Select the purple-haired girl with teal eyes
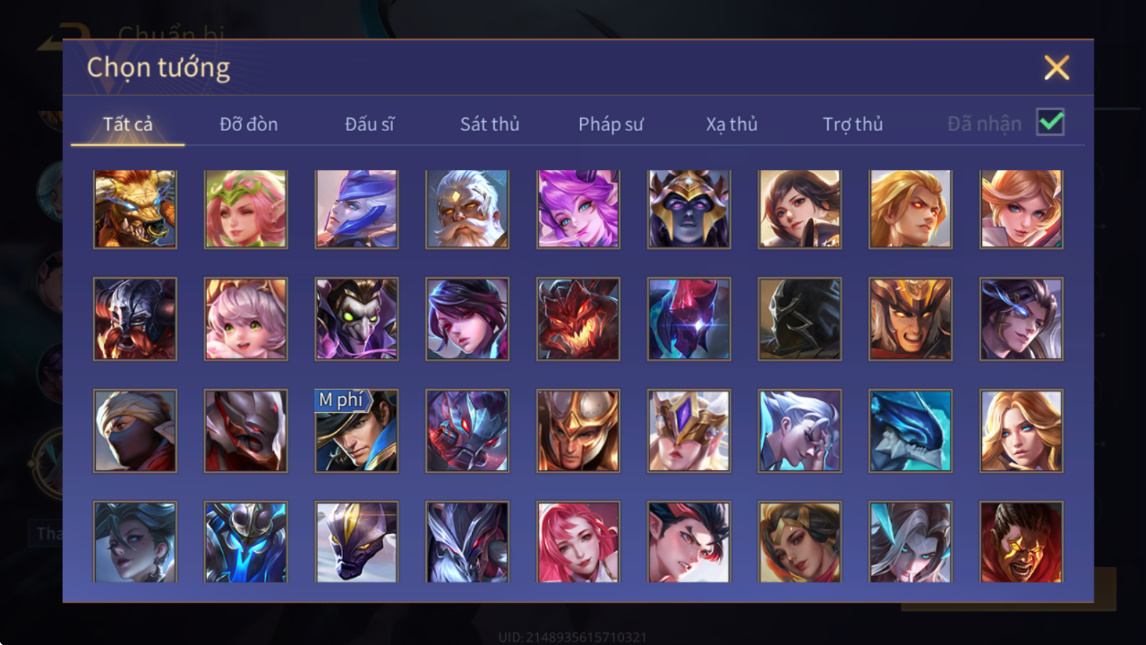Screen dimensions: 1146x645 coord(578,209)
